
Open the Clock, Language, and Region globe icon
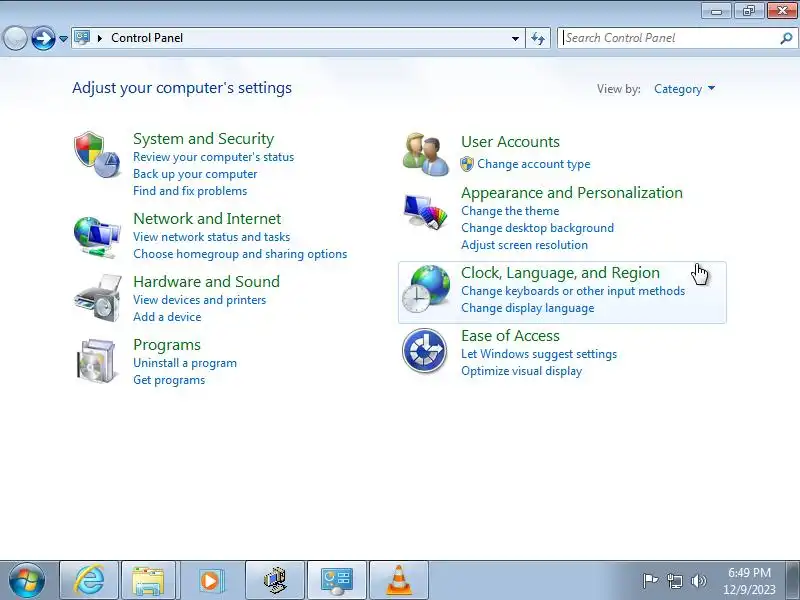426,289
